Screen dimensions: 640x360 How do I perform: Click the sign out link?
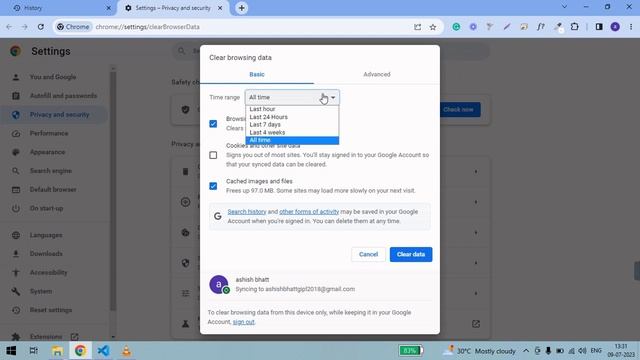pyautogui.click(x=244, y=322)
